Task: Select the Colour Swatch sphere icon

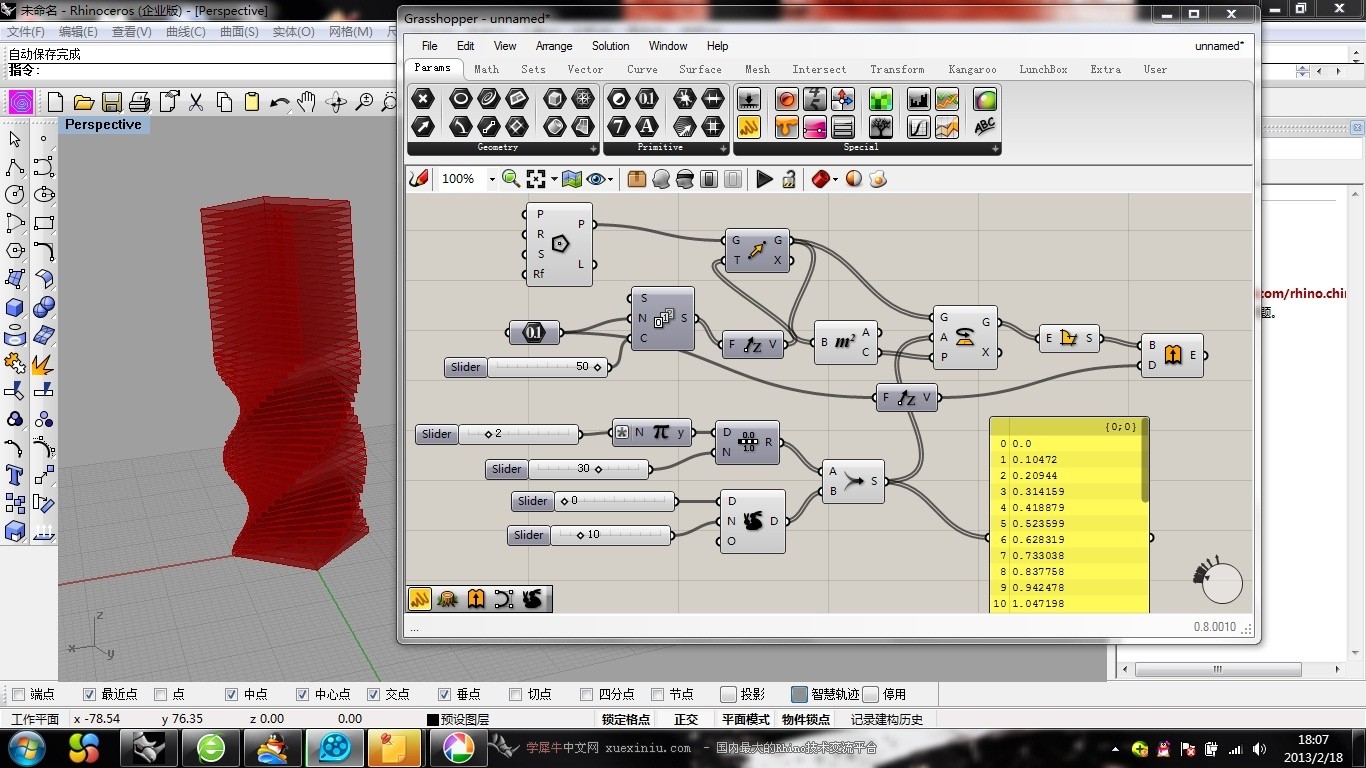Action: (985, 99)
